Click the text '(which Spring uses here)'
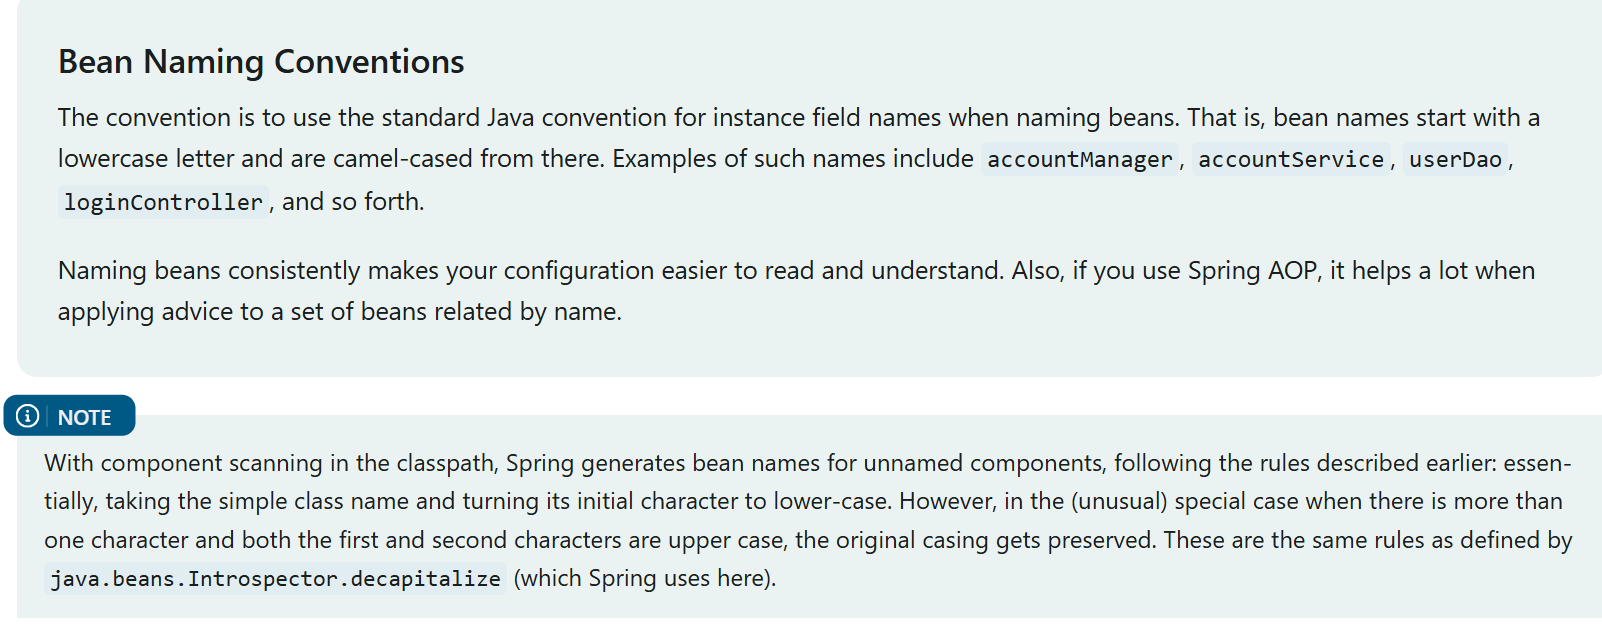 pos(643,578)
